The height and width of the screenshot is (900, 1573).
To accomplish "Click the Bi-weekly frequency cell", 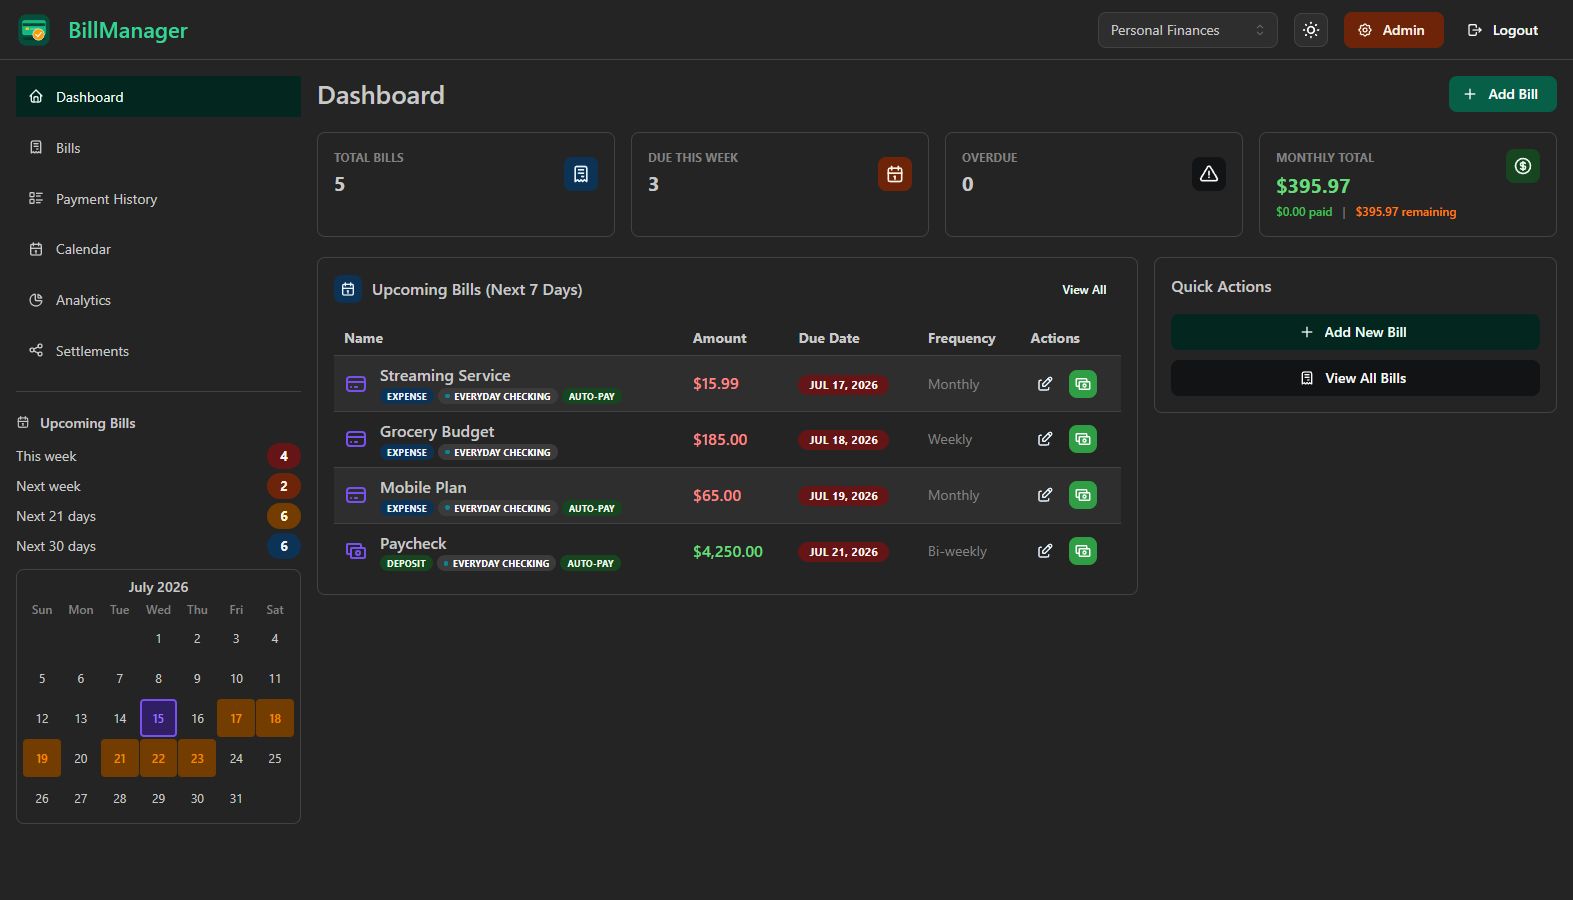I will click(x=957, y=551).
